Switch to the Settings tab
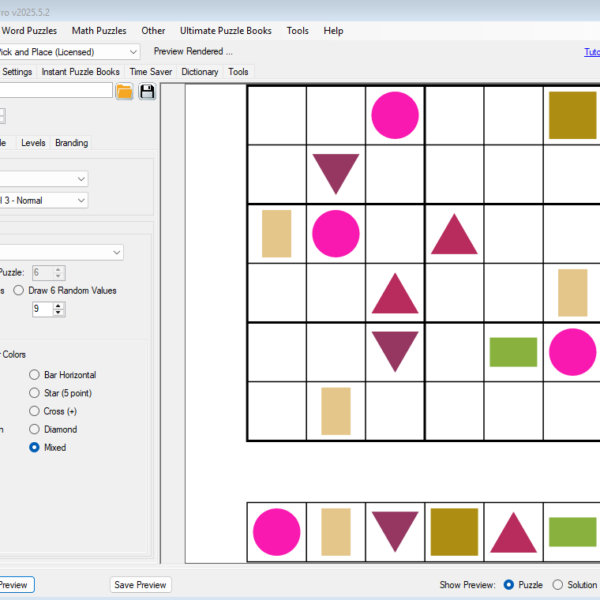Image resolution: width=600 pixels, height=600 pixels. tap(17, 72)
